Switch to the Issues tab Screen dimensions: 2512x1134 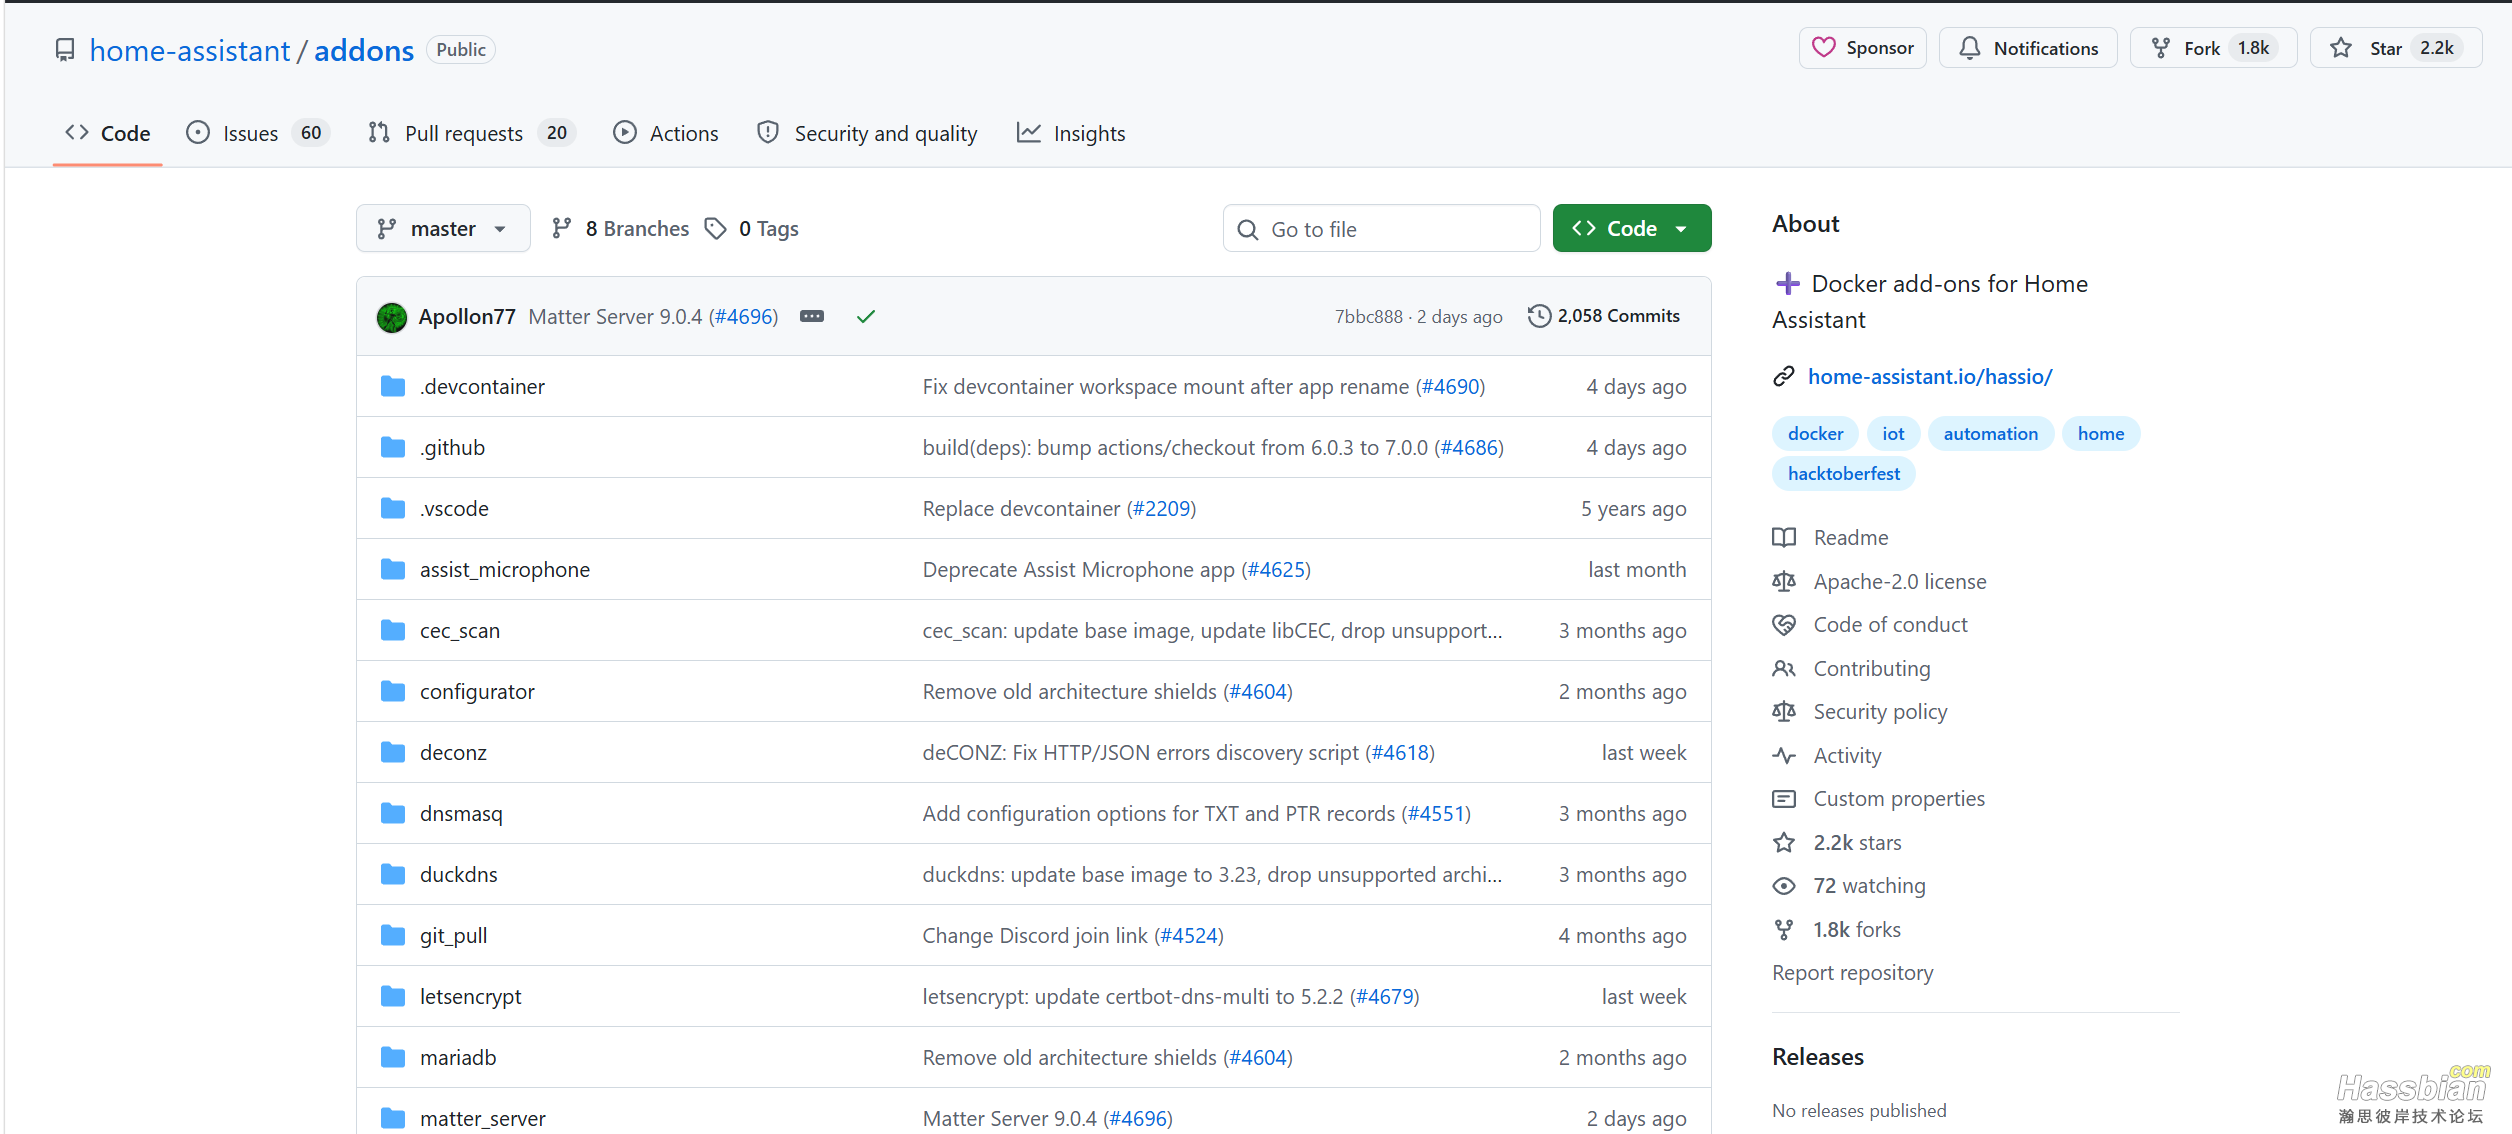point(257,133)
